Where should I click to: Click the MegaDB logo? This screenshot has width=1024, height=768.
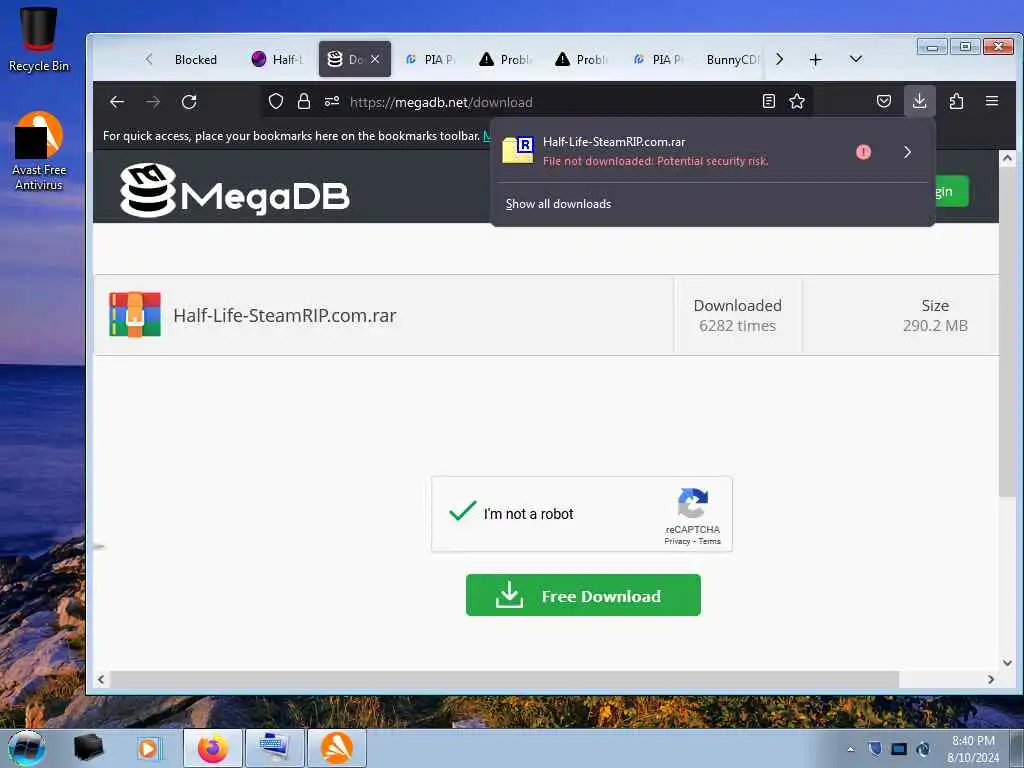[x=234, y=190]
